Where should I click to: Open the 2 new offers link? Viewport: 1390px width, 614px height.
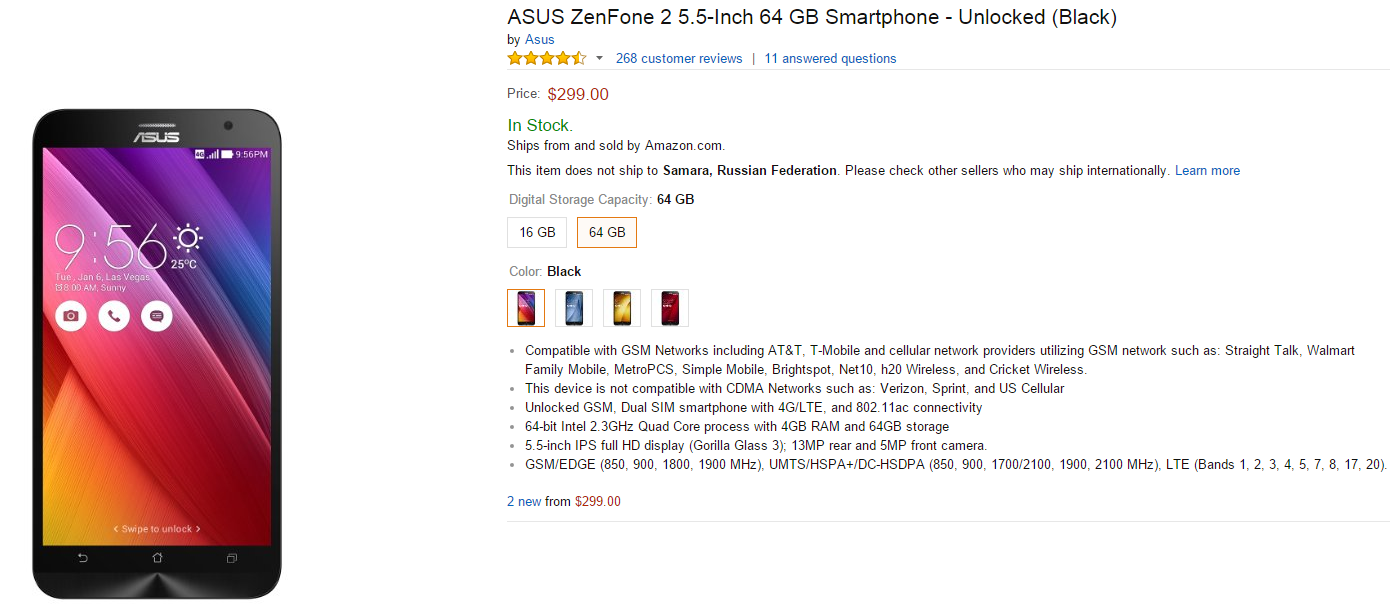(524, 501)
